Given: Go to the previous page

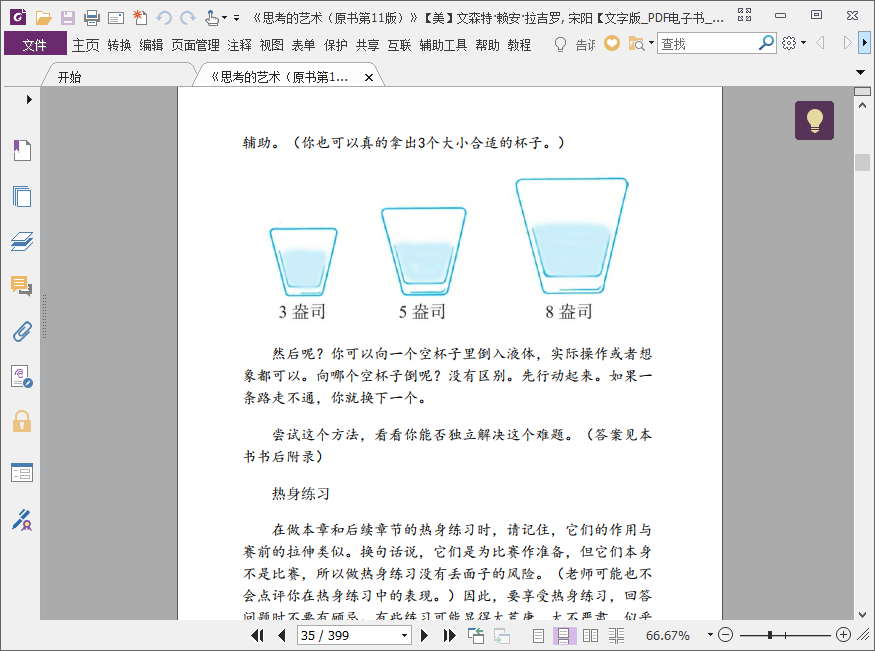Looking at the screenshot, I should [x=282, y=635].
